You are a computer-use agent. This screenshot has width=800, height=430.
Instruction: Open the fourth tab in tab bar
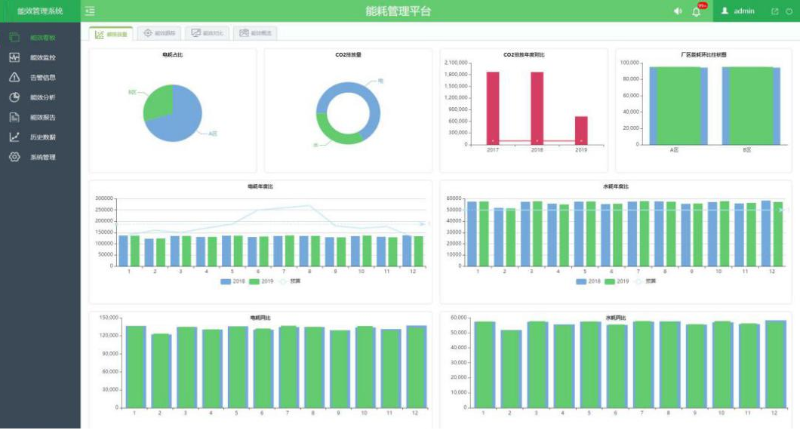click(x=255, y=33)
